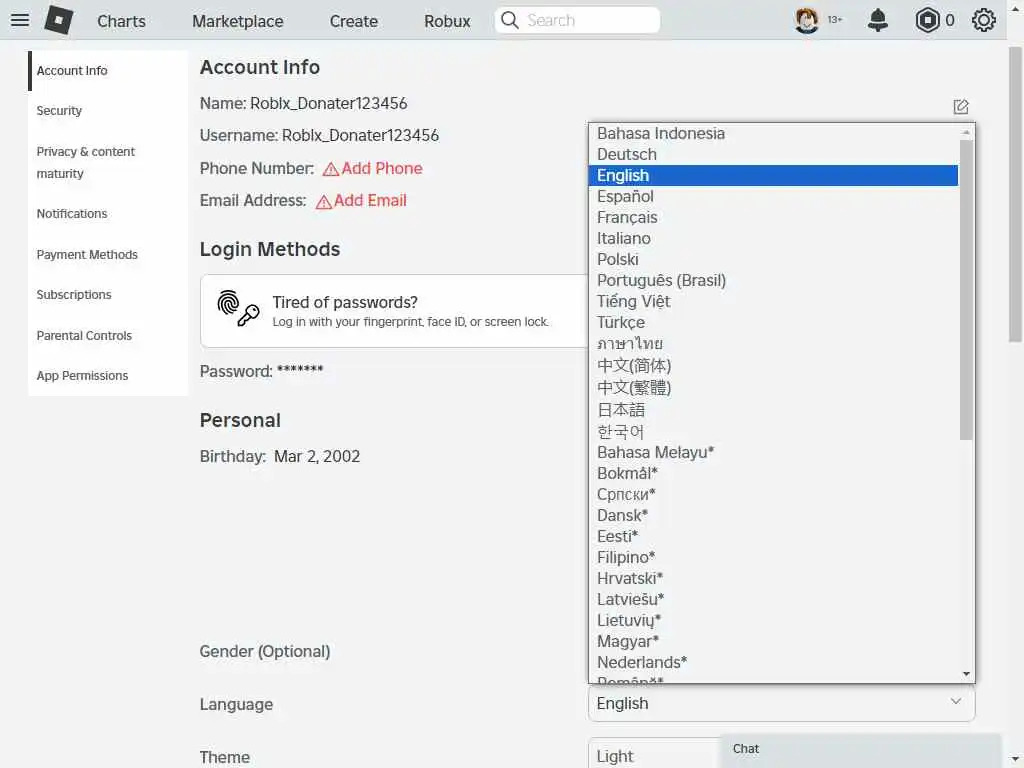The image size is (1024, 768).
Task: Click the Roblox logo home icon
Action: point(59,20)
